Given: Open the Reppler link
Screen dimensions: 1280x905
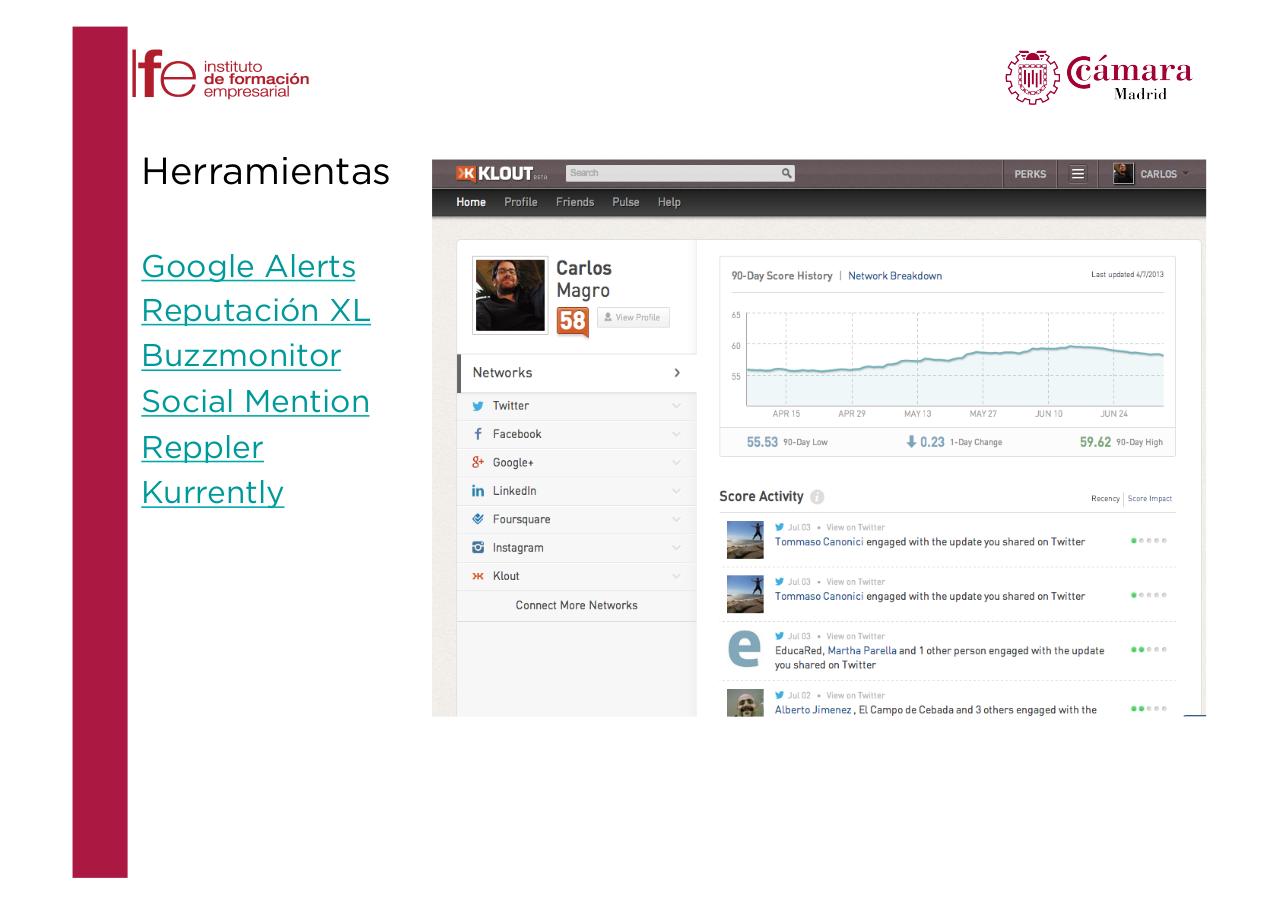Looking at the screenshot, I should click(x=202, y=447).
